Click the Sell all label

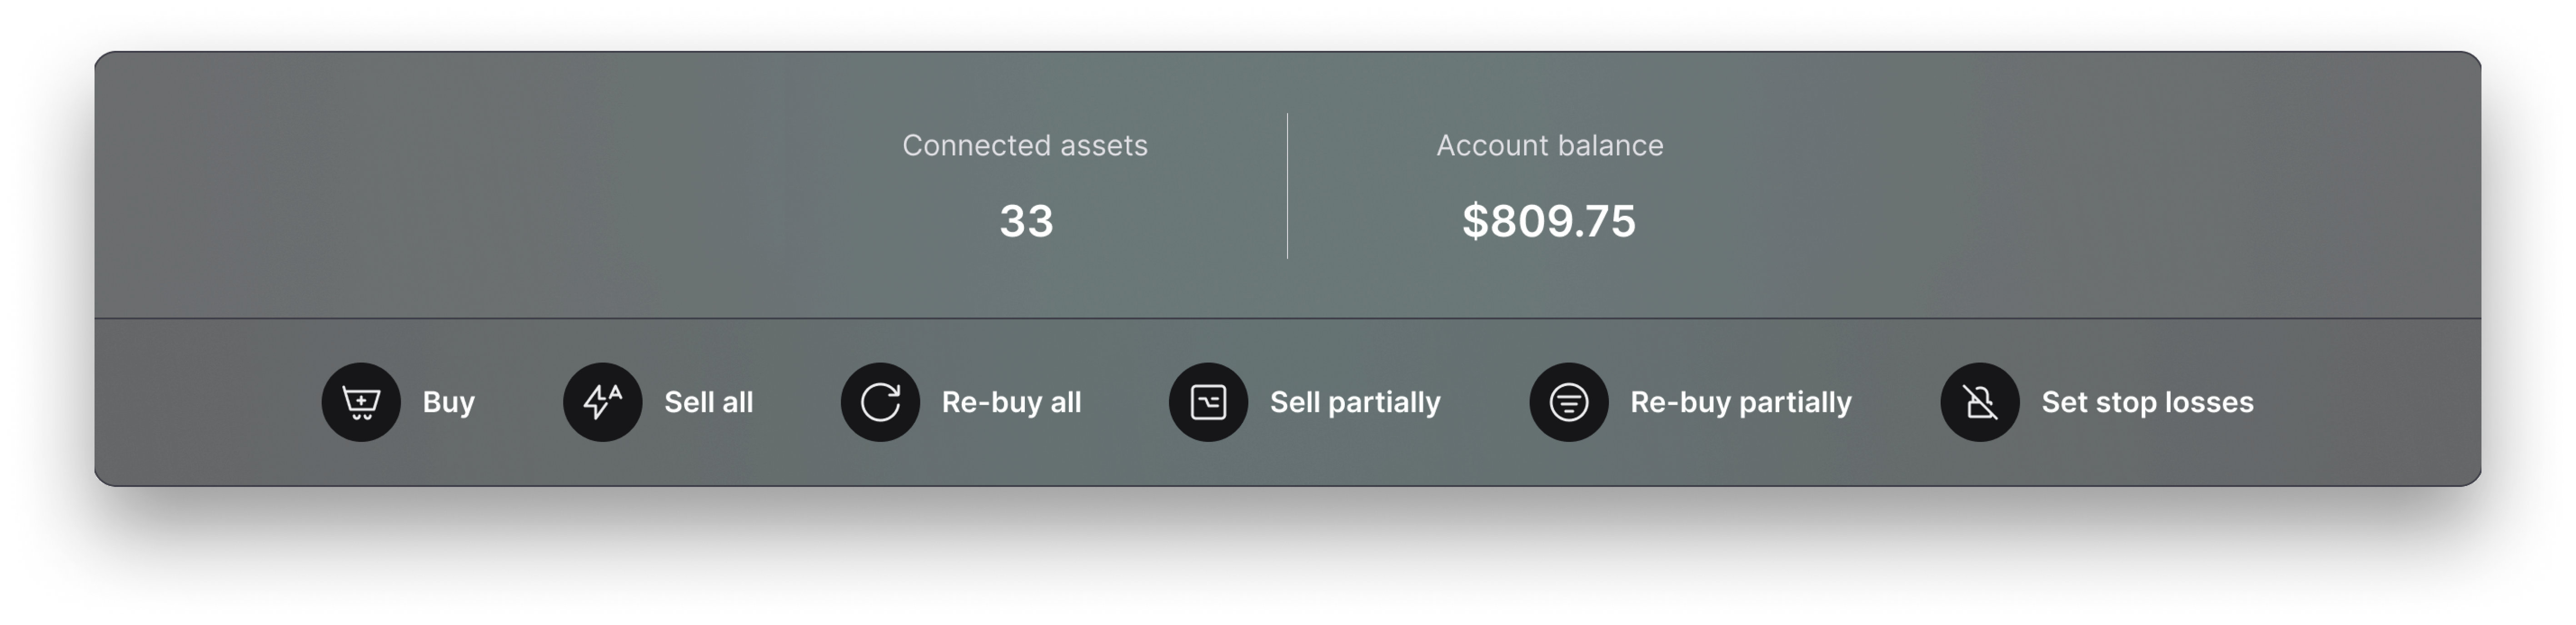pos(708,402)
